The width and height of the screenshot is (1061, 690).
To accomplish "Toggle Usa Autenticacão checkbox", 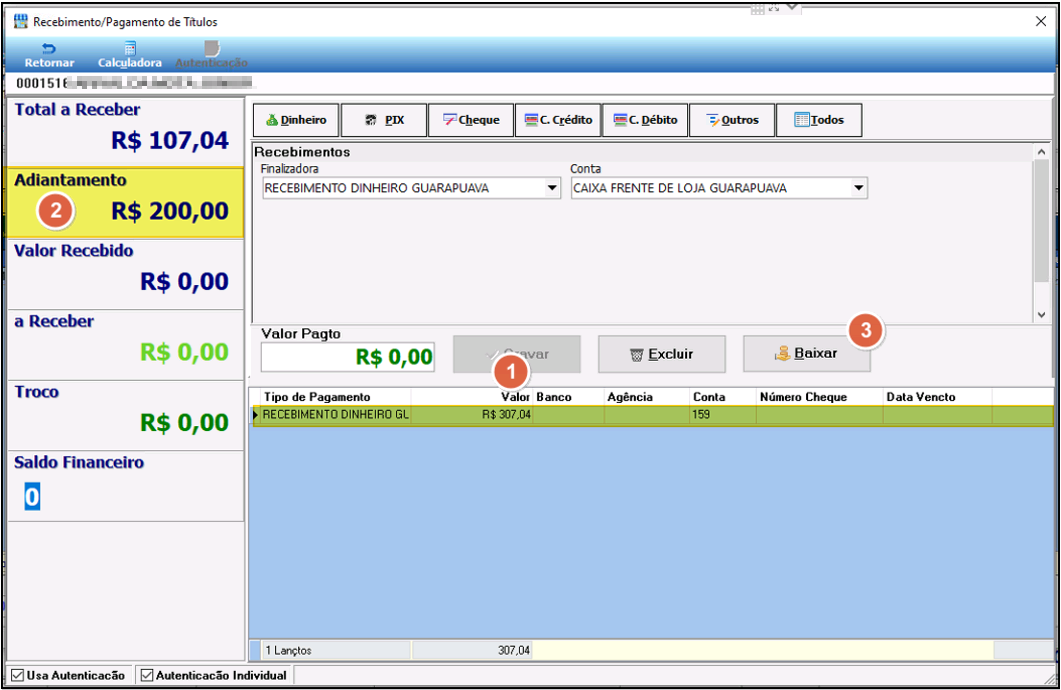I will point(18,675).
